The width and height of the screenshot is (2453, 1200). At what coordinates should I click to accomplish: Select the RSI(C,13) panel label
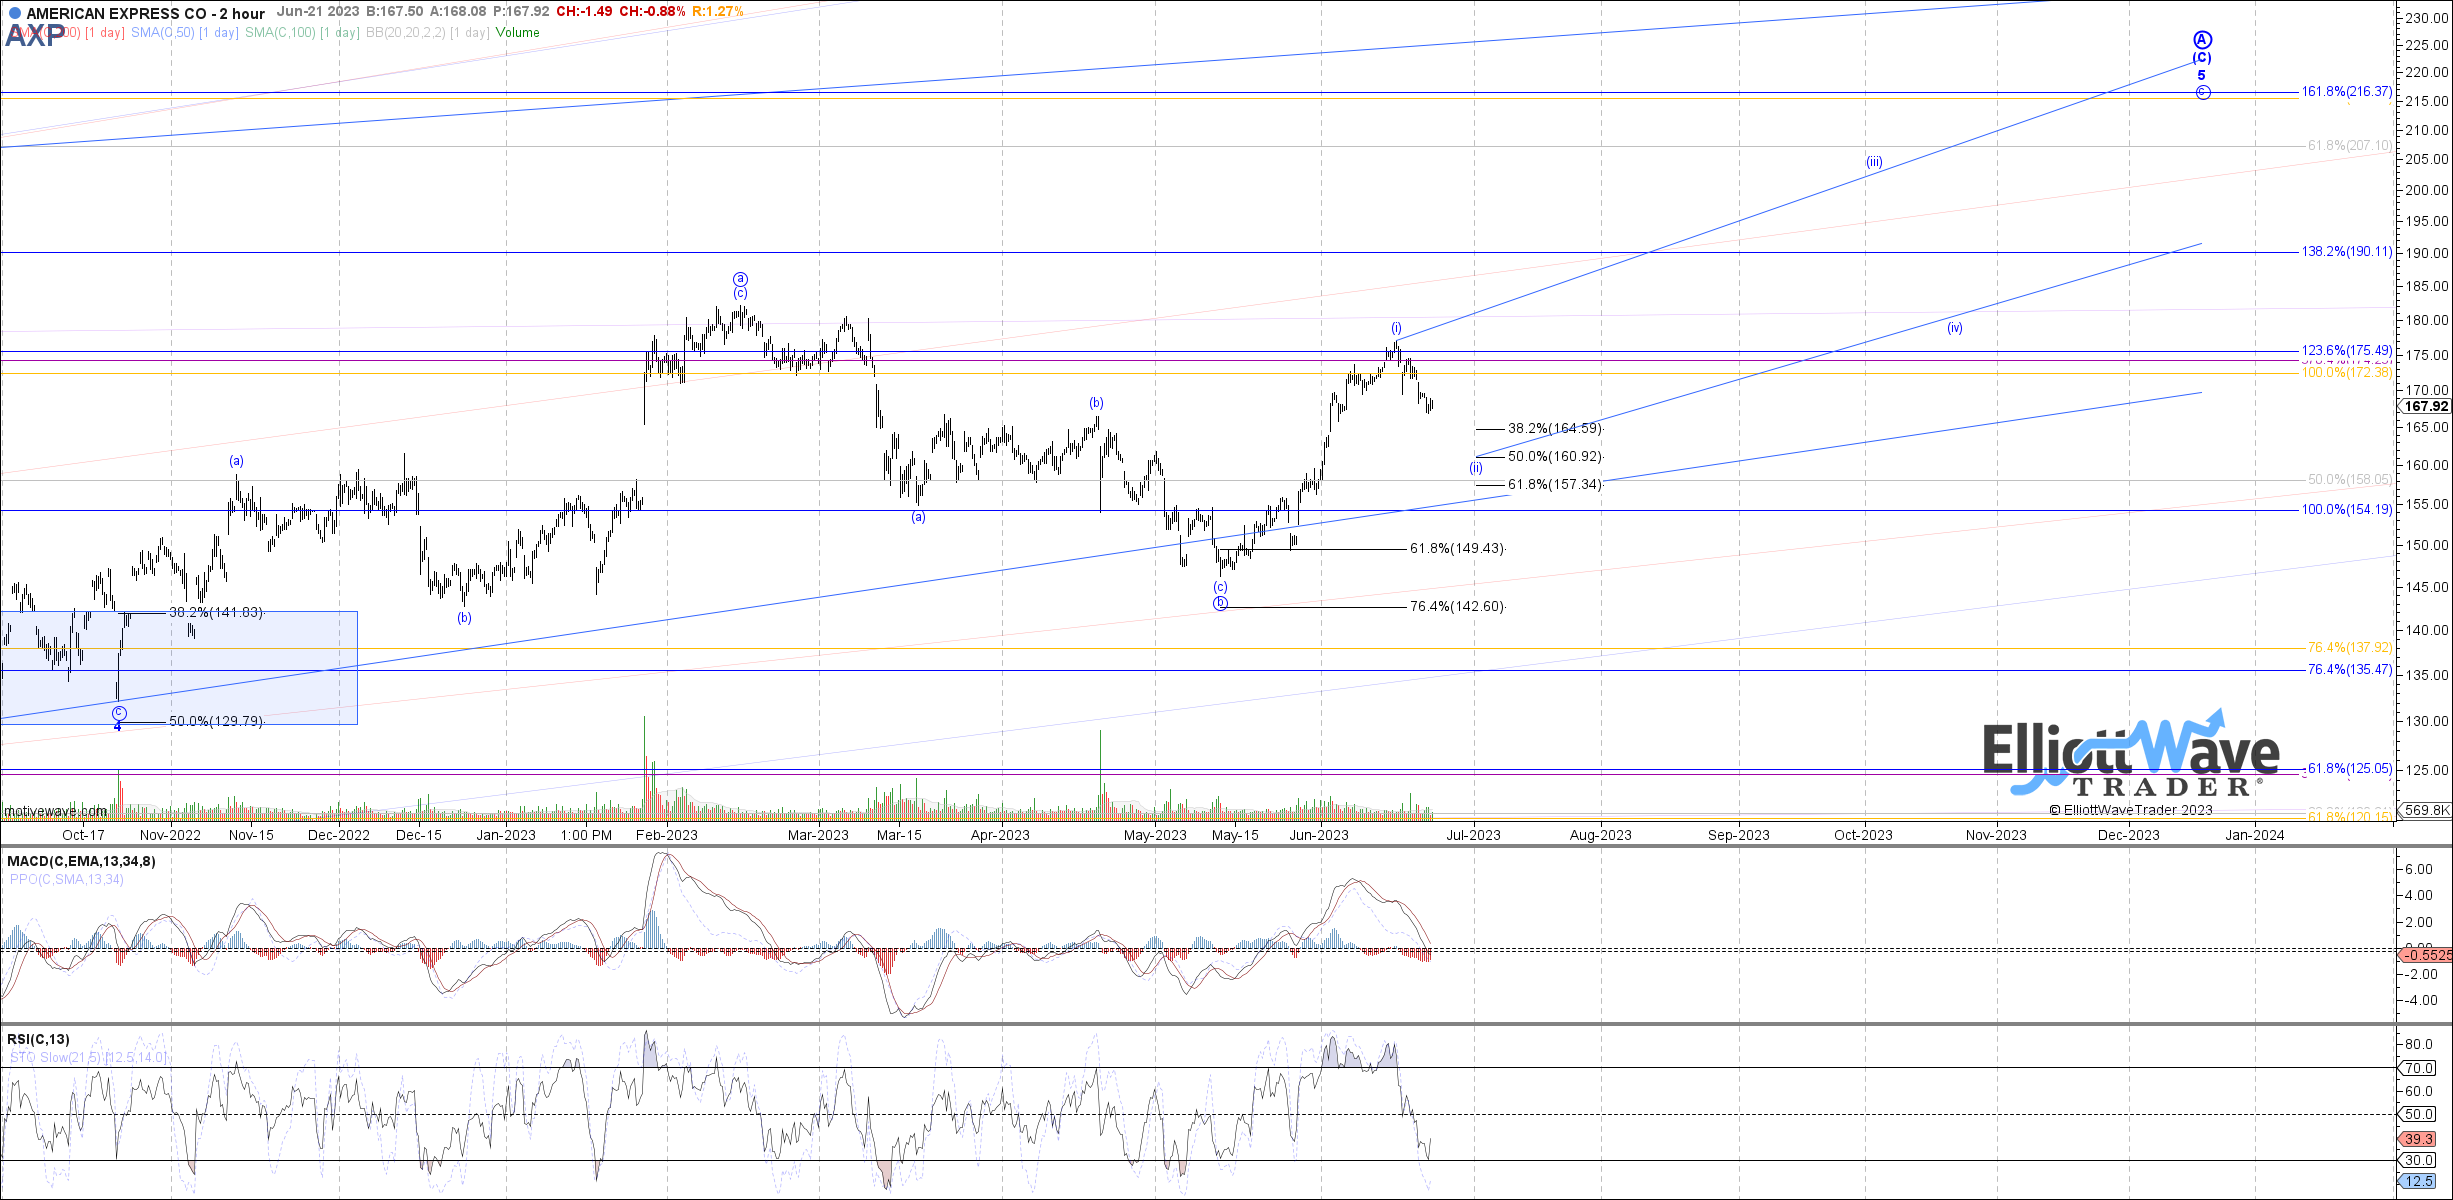point(39,1039)
